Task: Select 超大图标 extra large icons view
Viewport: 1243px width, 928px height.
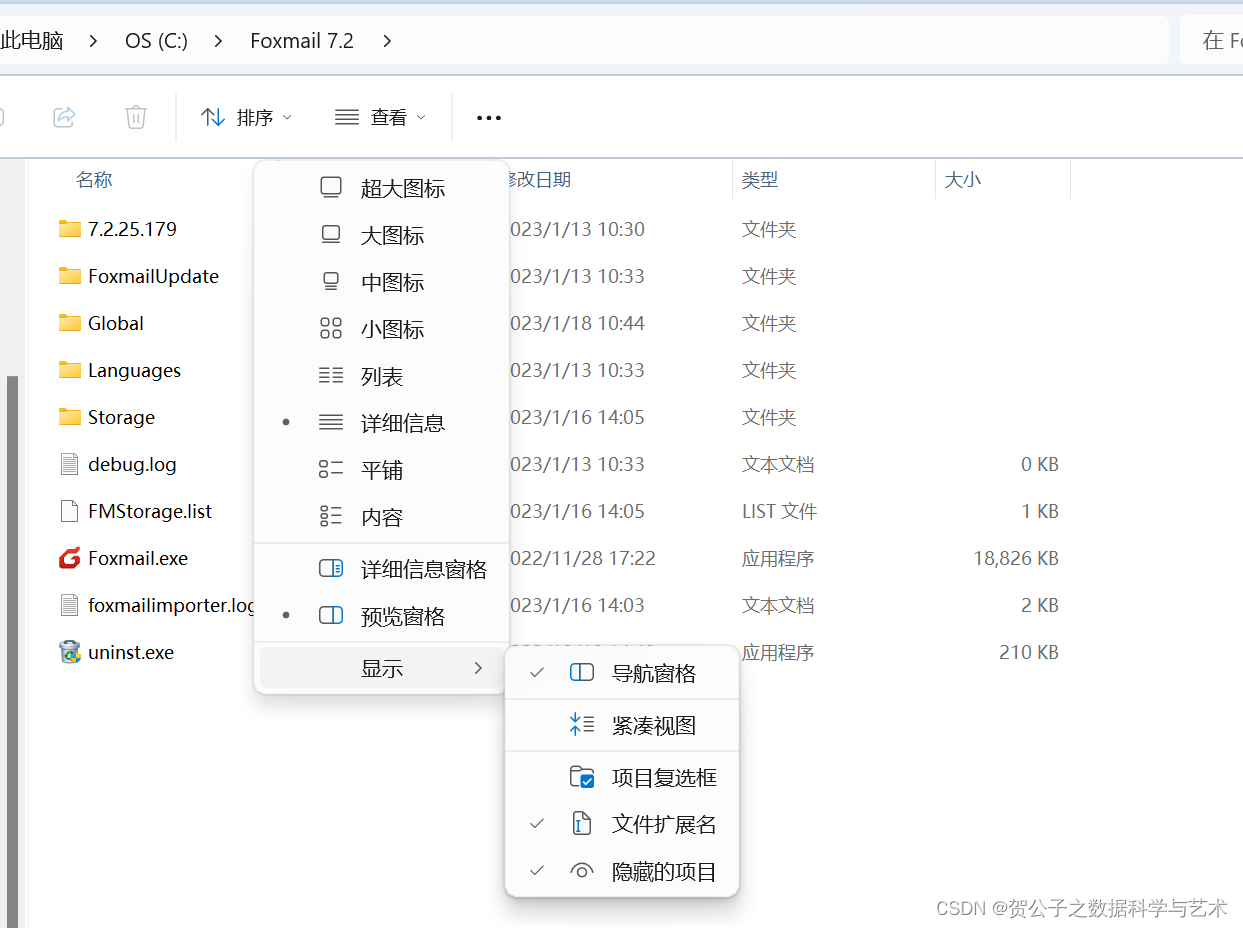Action: [381, 188]
